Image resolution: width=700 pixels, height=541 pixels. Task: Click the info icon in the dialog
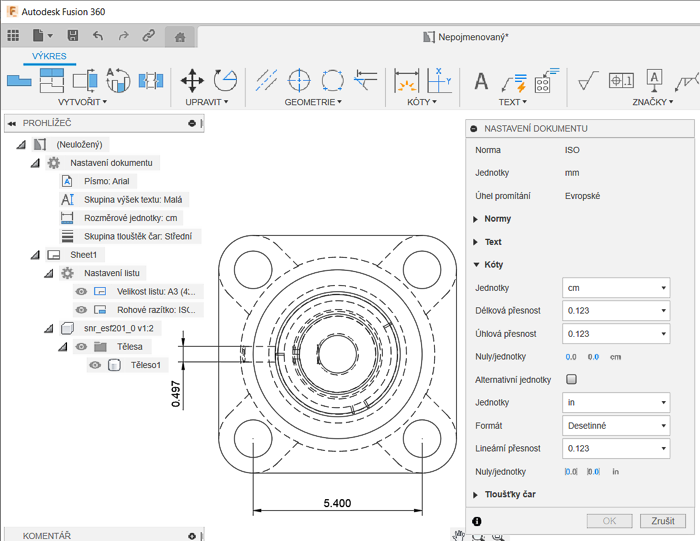(476, 521)
